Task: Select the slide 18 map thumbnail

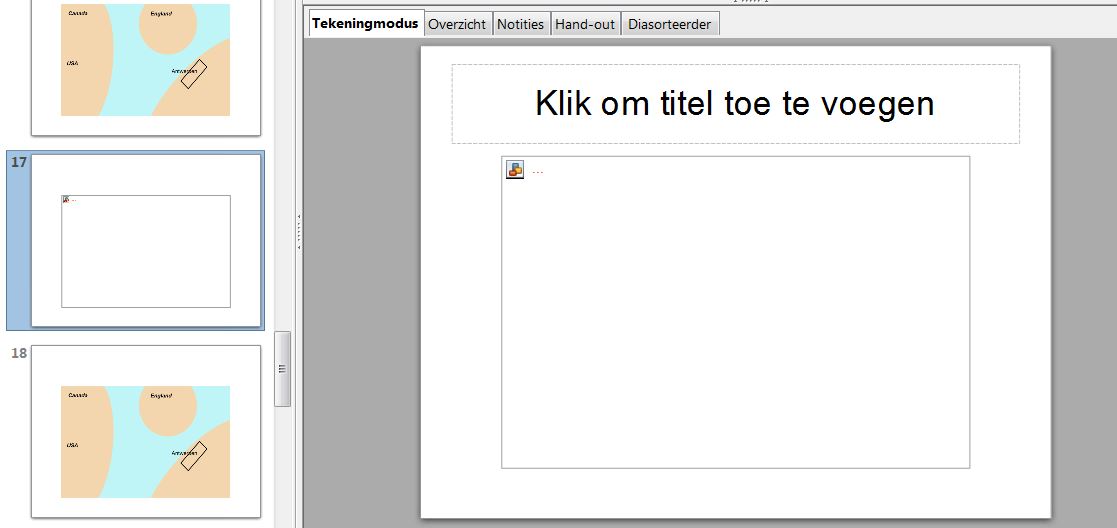Action: (x=146, y=432)
